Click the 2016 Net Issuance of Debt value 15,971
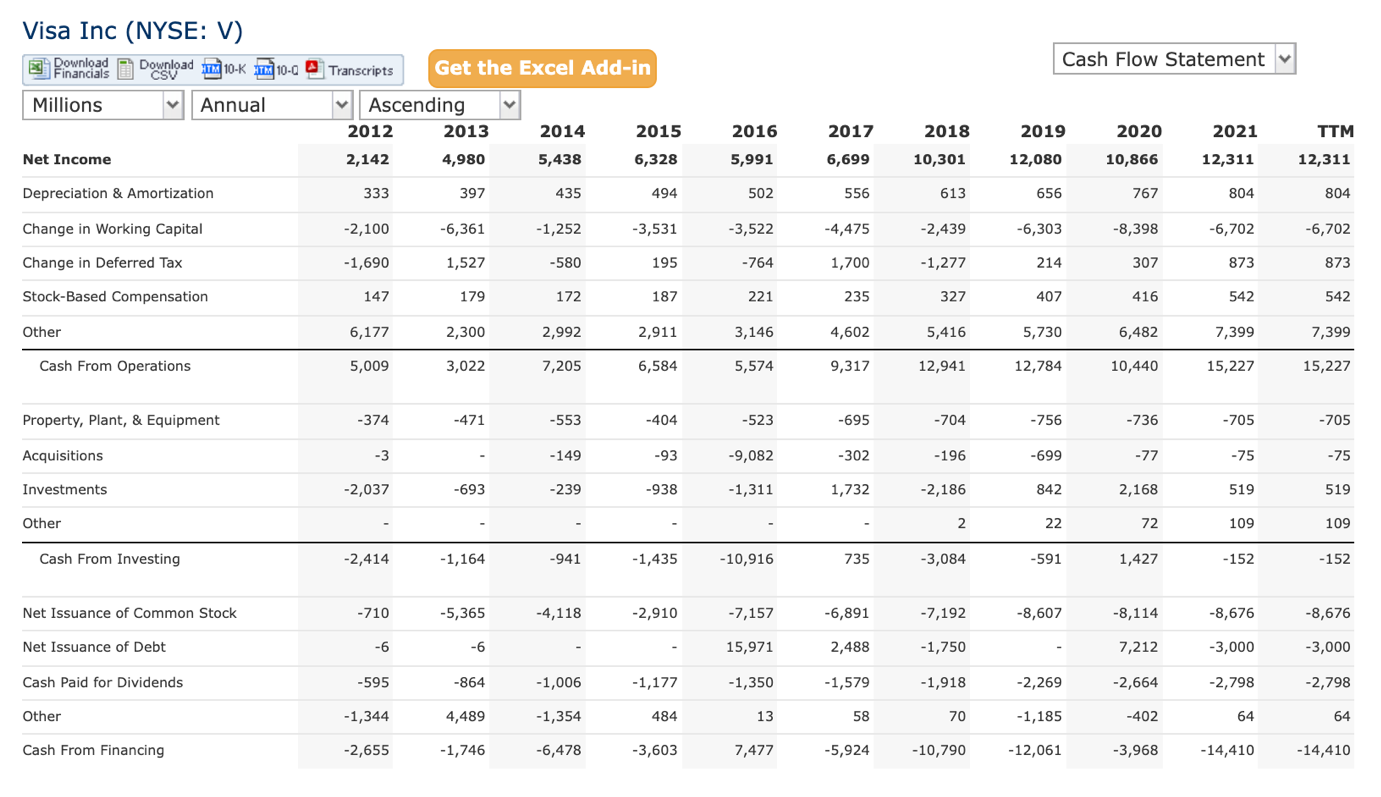The image size is (1381, 797). [x=750, y=647]
